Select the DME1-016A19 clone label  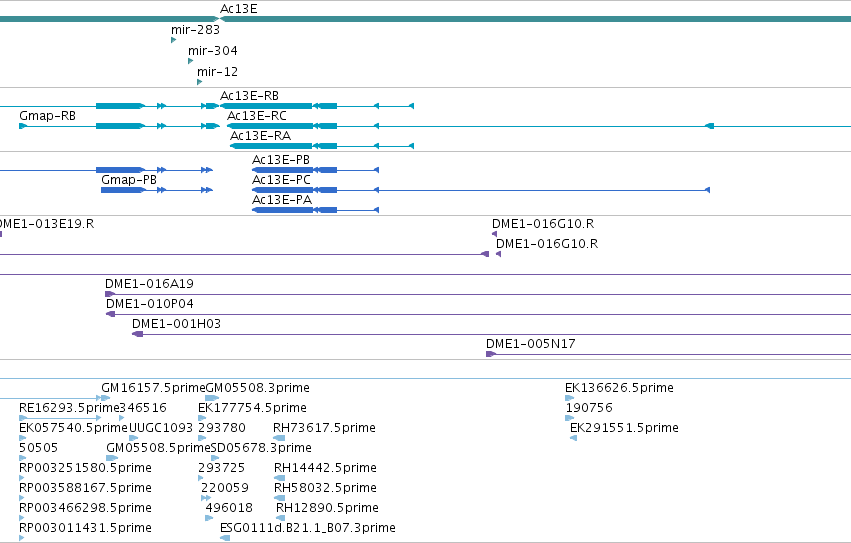[149, 283]
